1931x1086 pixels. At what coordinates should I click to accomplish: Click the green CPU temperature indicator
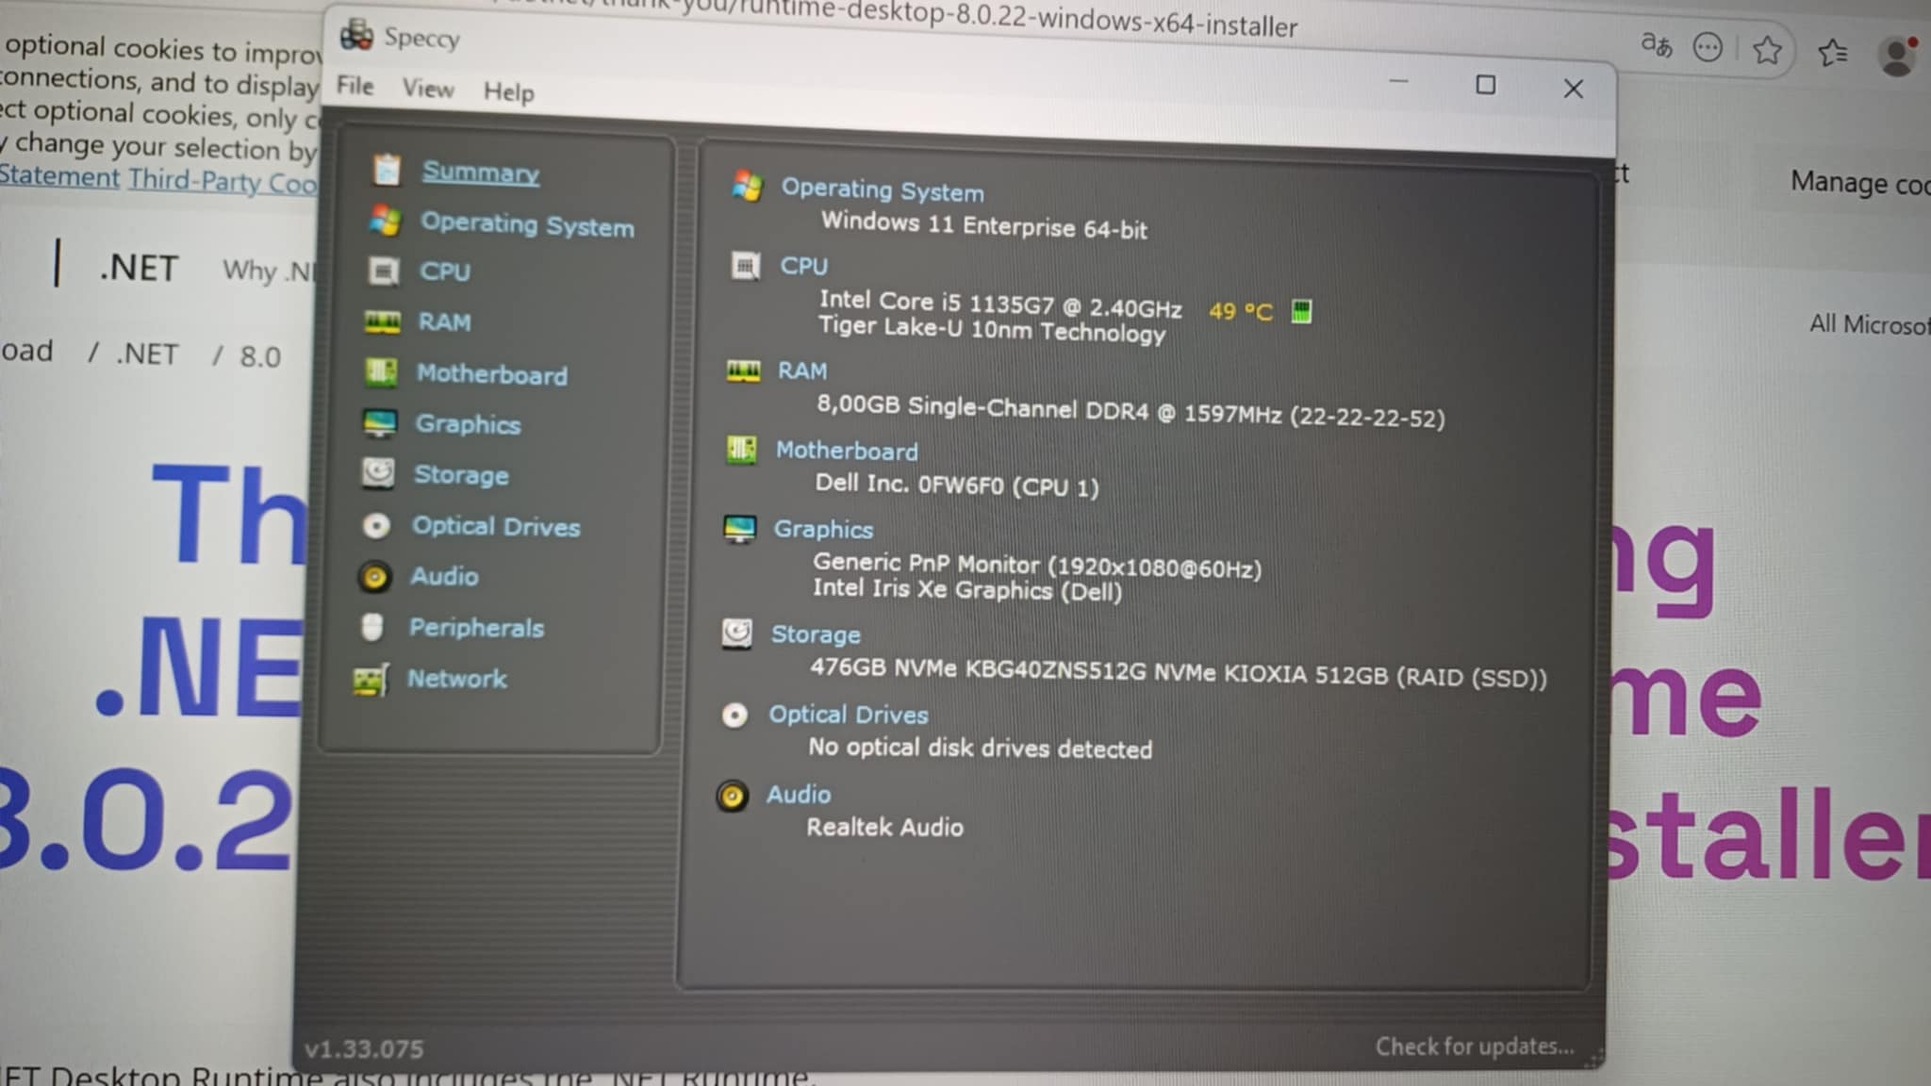(1301, 311)
